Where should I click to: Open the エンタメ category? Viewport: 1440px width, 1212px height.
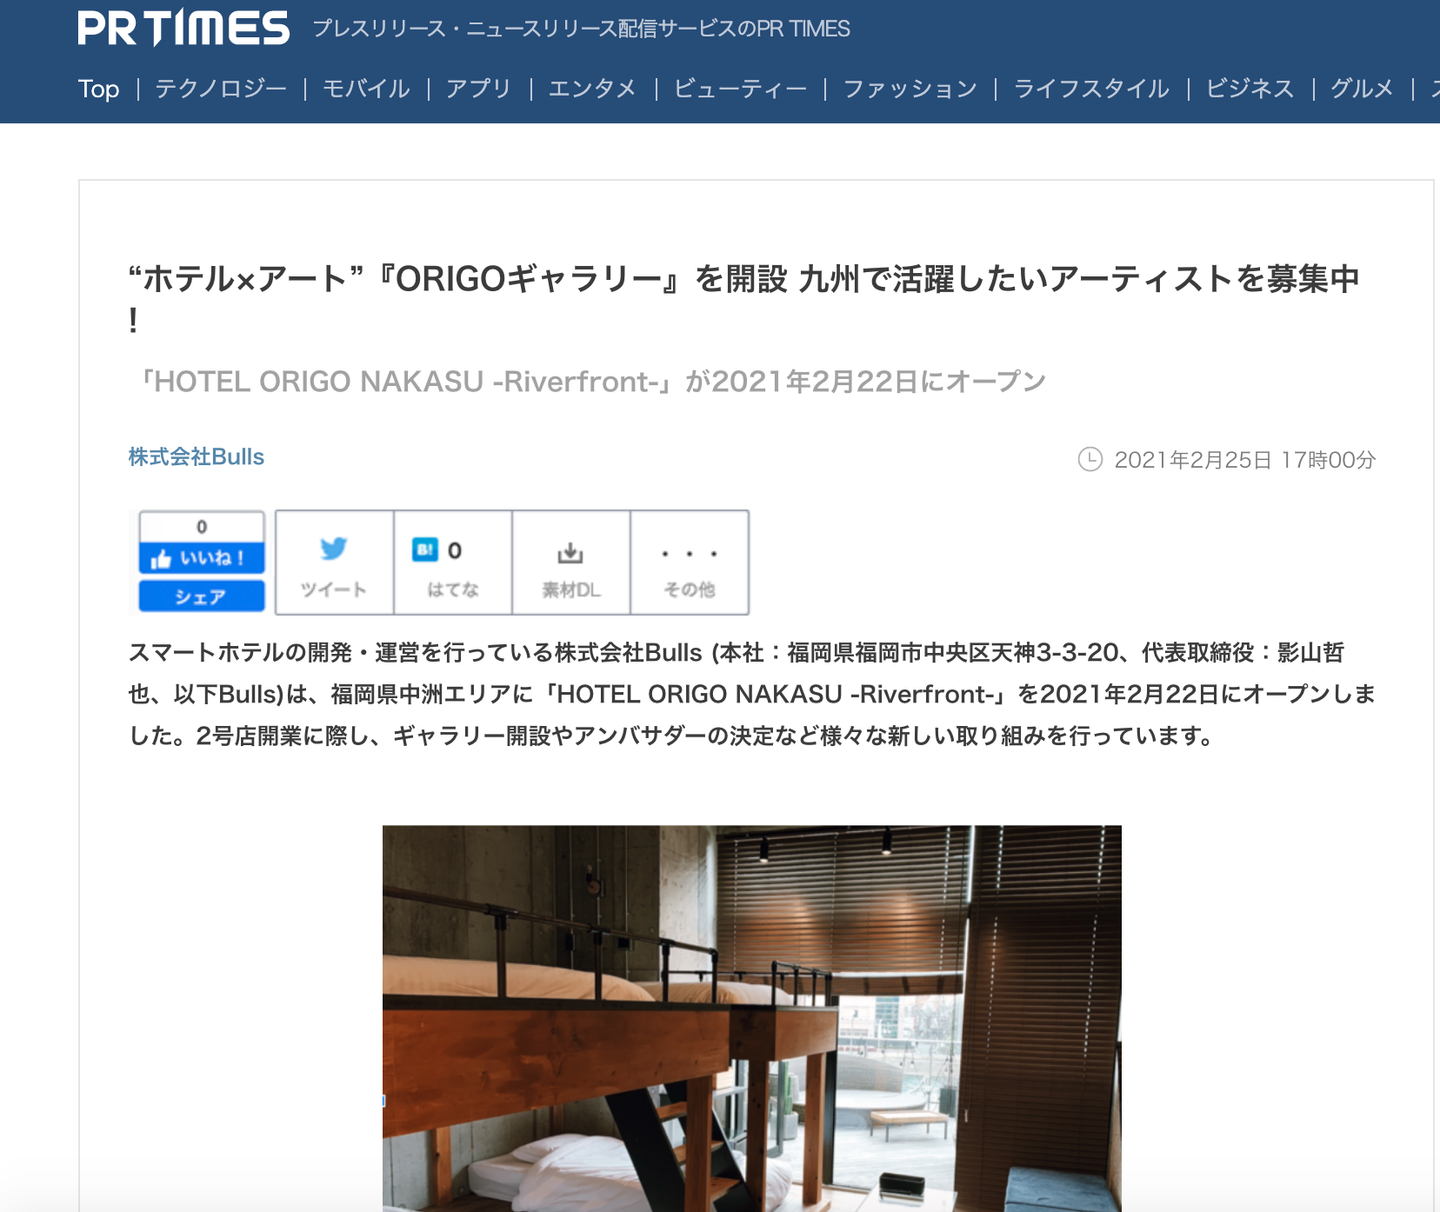tap(592, 89)
